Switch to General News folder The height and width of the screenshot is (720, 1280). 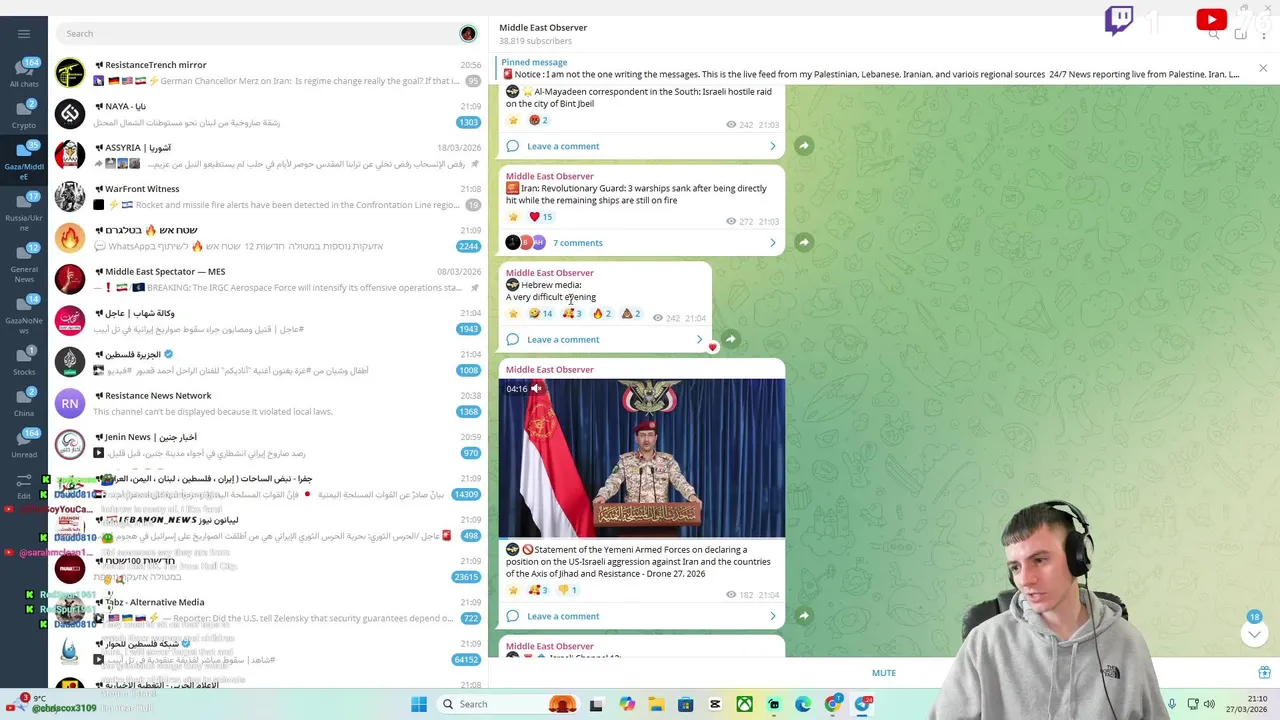24,262
